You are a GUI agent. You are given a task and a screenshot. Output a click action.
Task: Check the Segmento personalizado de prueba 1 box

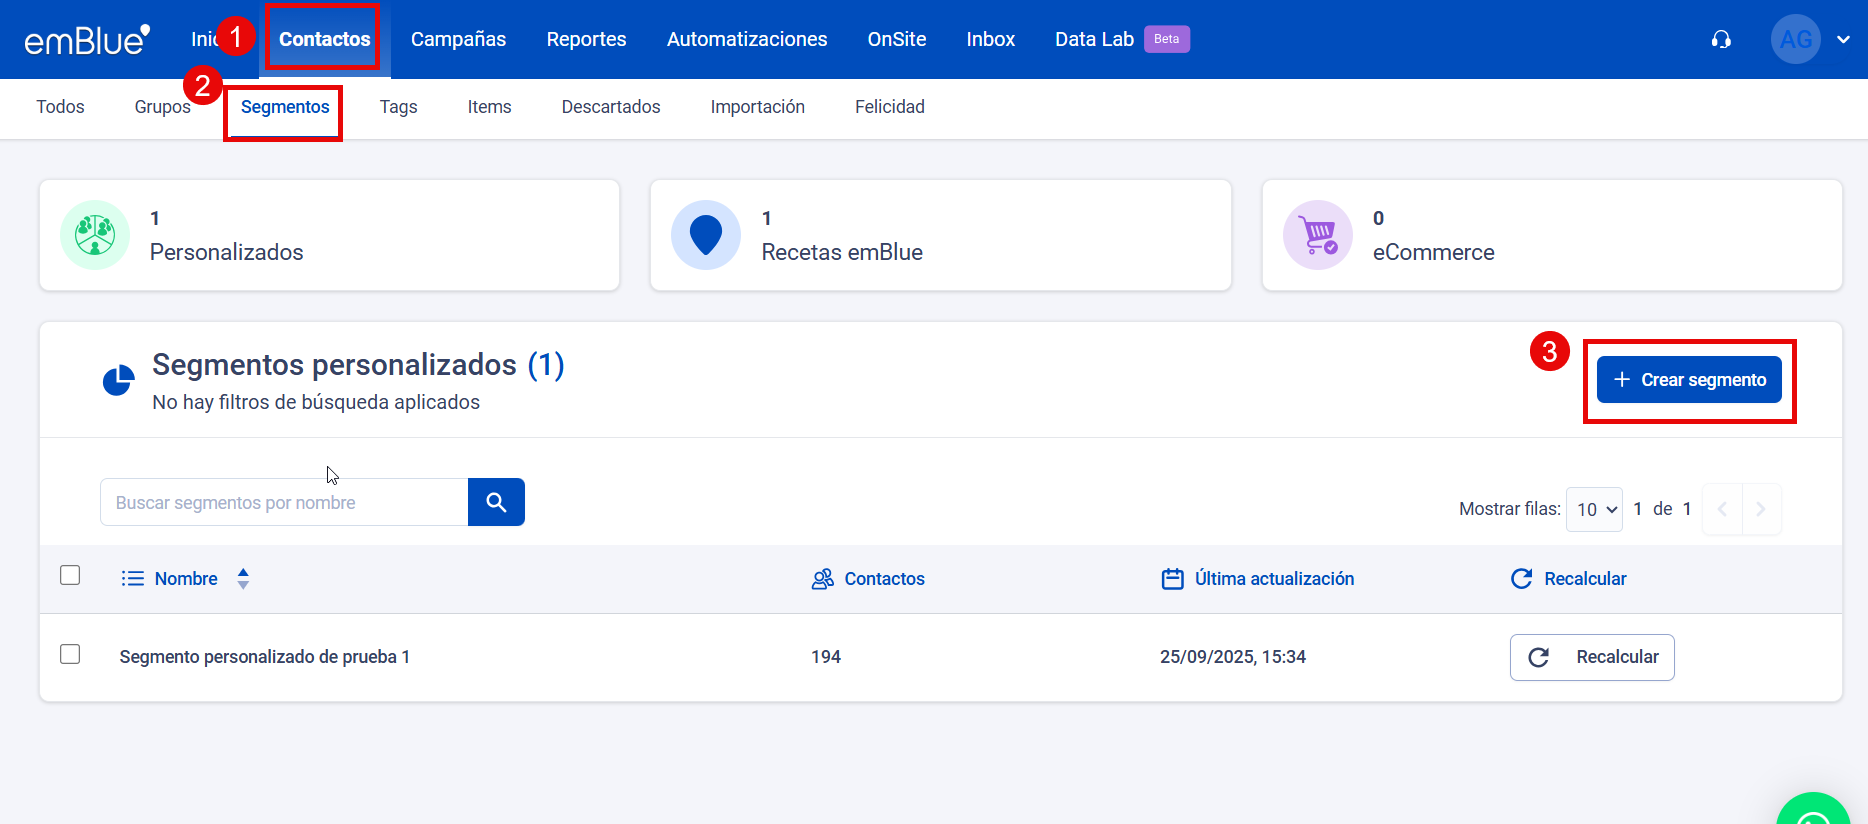70,654
